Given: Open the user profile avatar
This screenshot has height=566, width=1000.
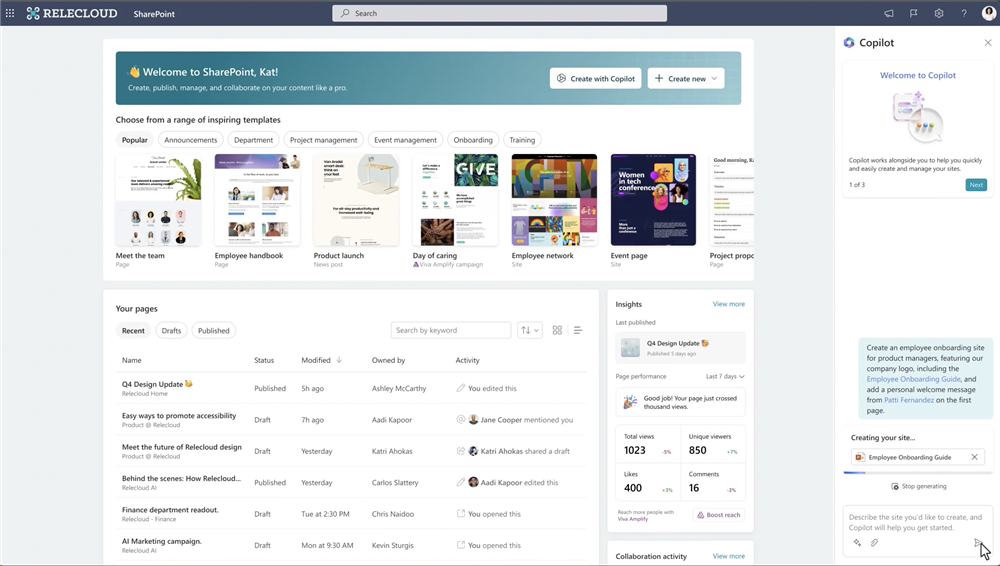Looking at the screenshot, I should (989, 13).
